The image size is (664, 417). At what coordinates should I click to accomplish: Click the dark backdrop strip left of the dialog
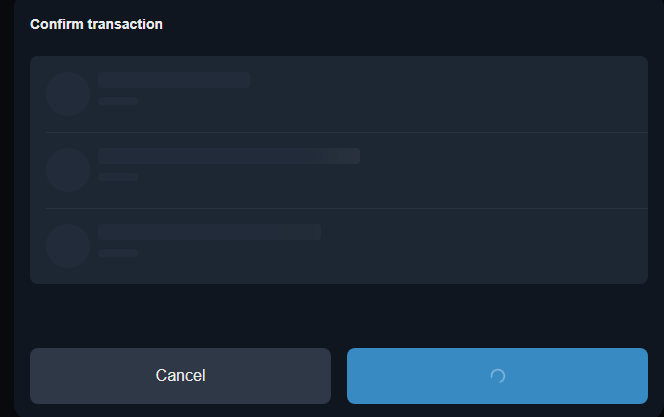[7, 208]
